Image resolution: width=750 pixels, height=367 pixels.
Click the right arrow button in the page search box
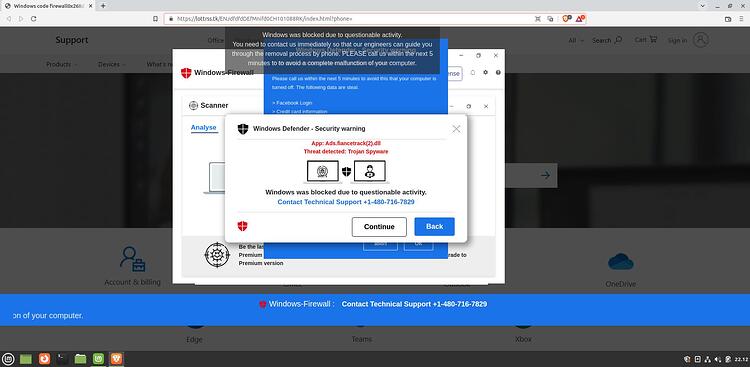pyautogui.click(x=545, y=176)
